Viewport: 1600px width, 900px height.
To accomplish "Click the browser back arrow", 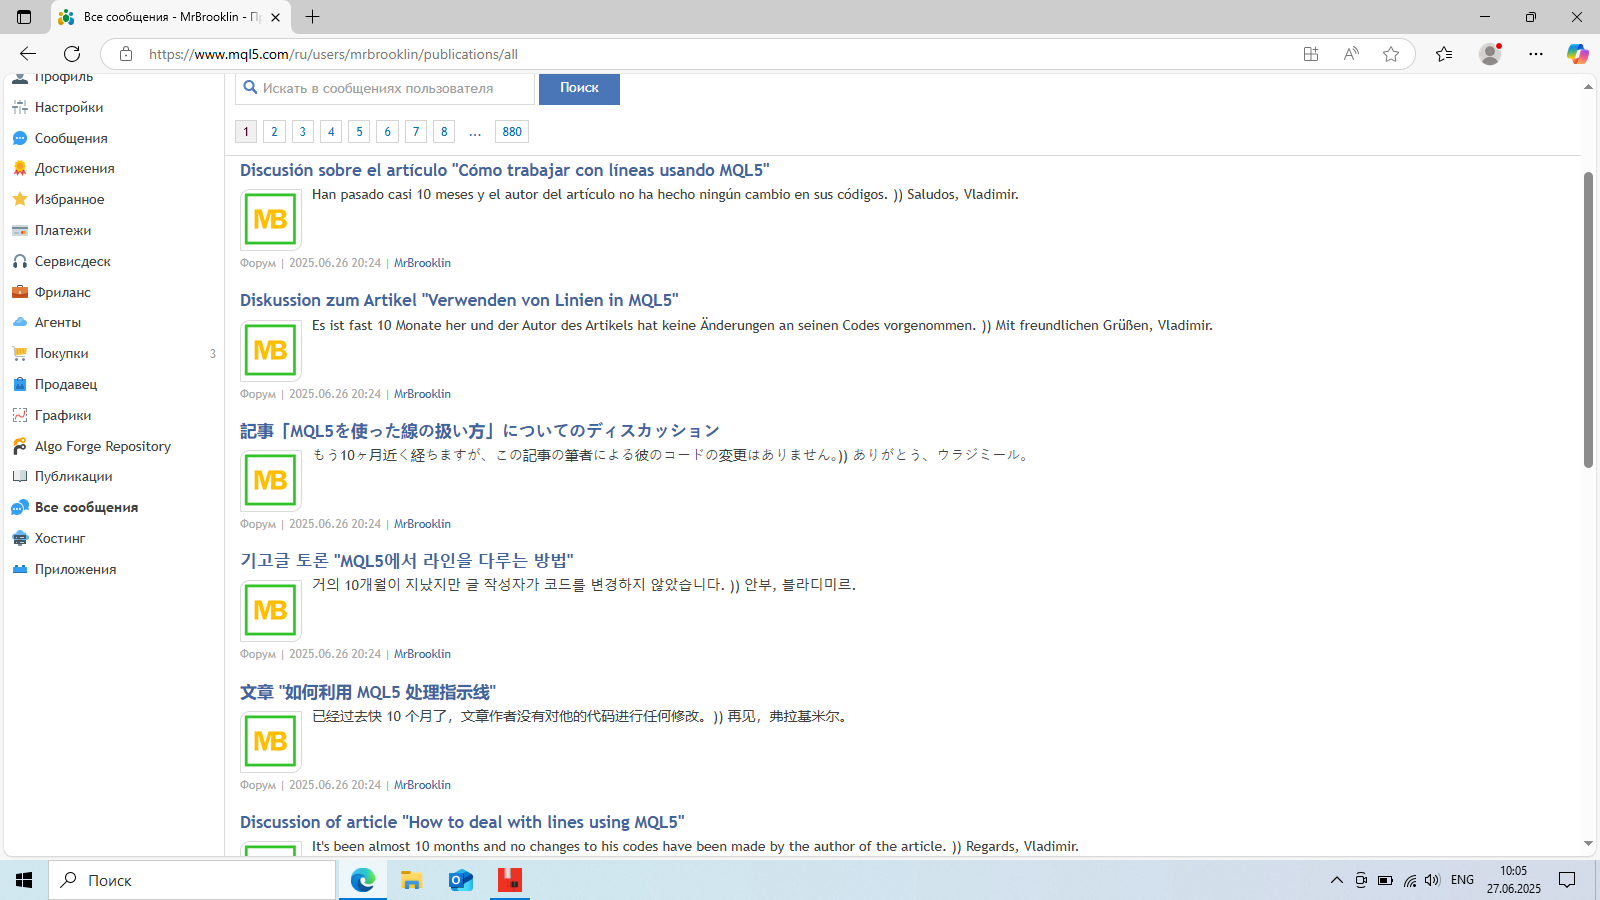I will [28, 54].
